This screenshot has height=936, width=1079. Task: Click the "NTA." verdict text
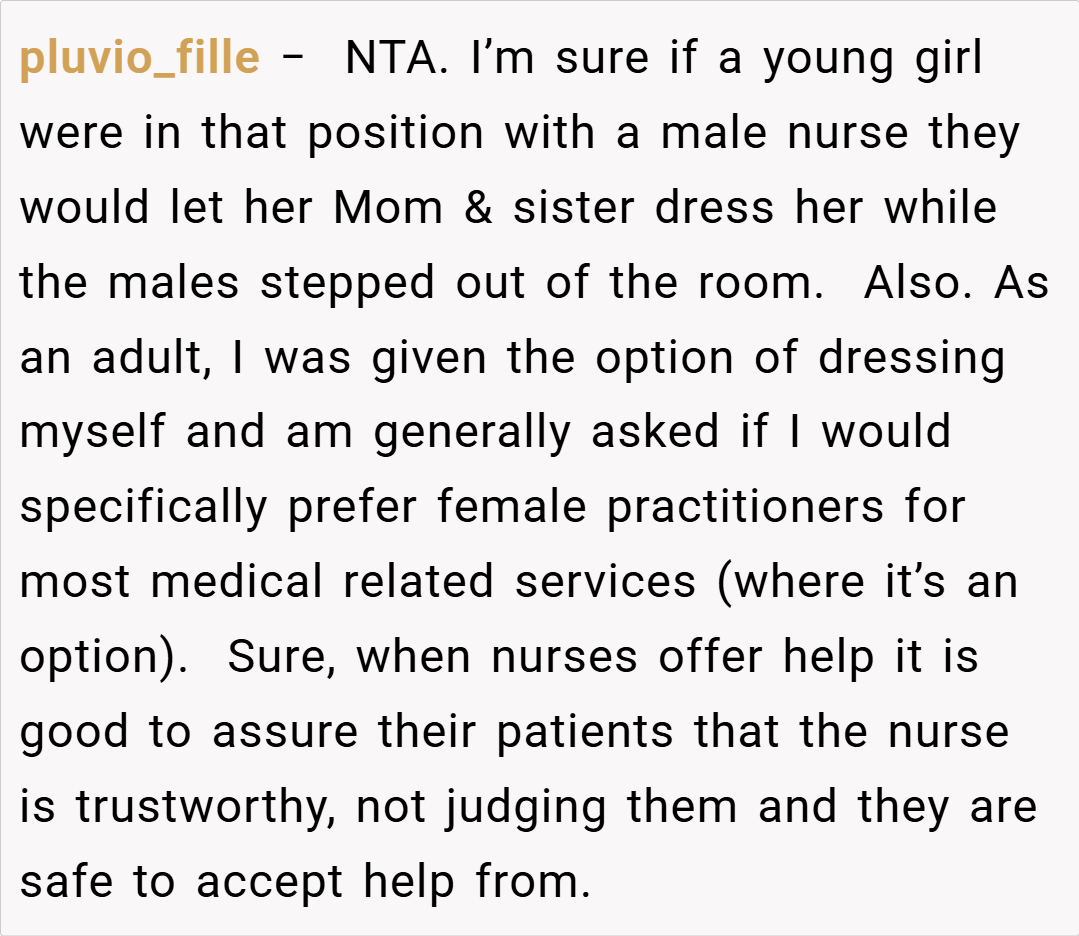click(391, 59)
